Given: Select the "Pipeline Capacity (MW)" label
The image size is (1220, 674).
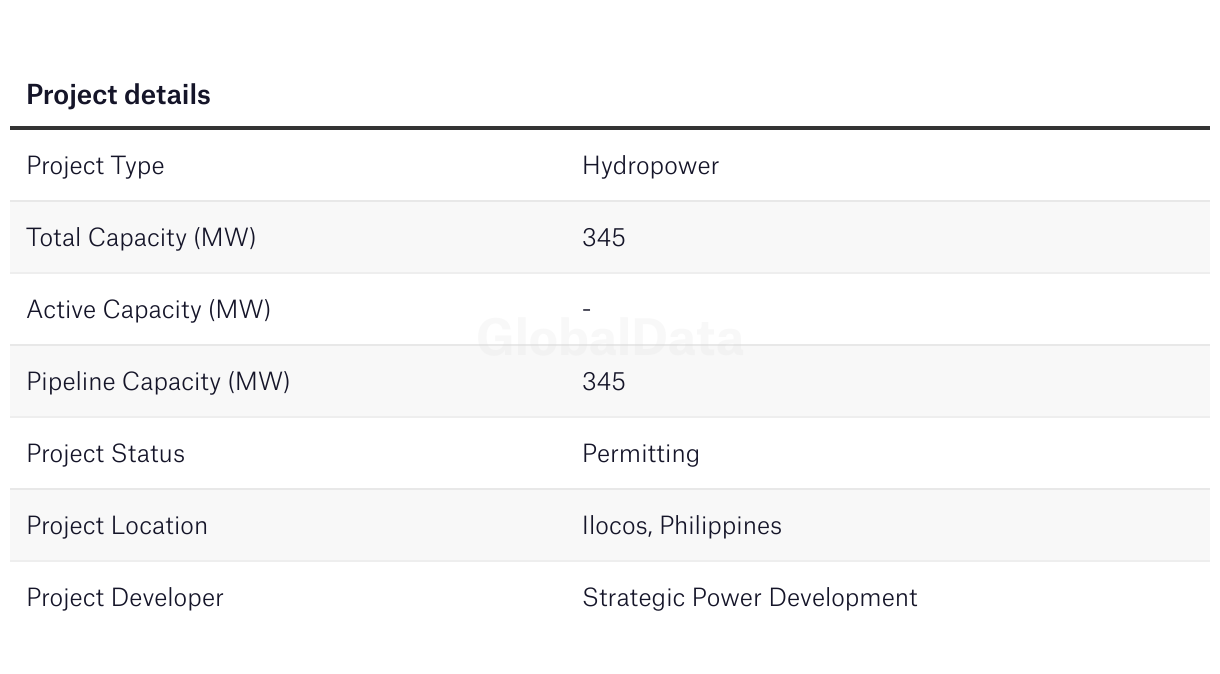Looking at the screenshot, I should [158, 382].
